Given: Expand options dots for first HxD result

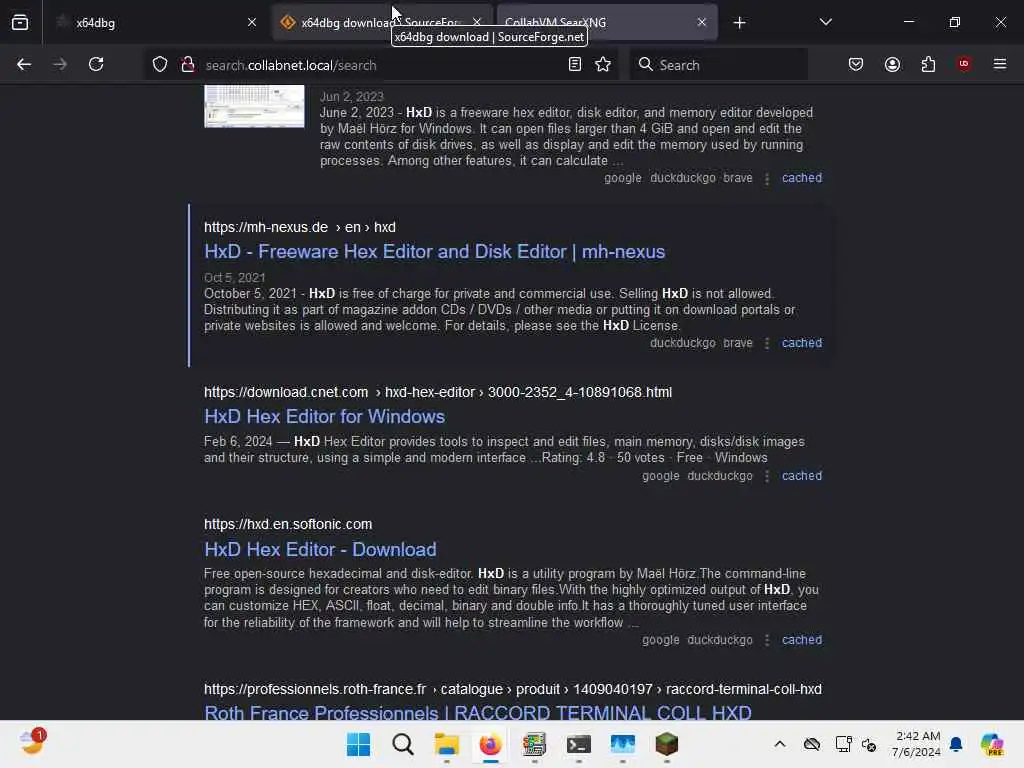Looking at the screenshot, I should pos(767,178).
